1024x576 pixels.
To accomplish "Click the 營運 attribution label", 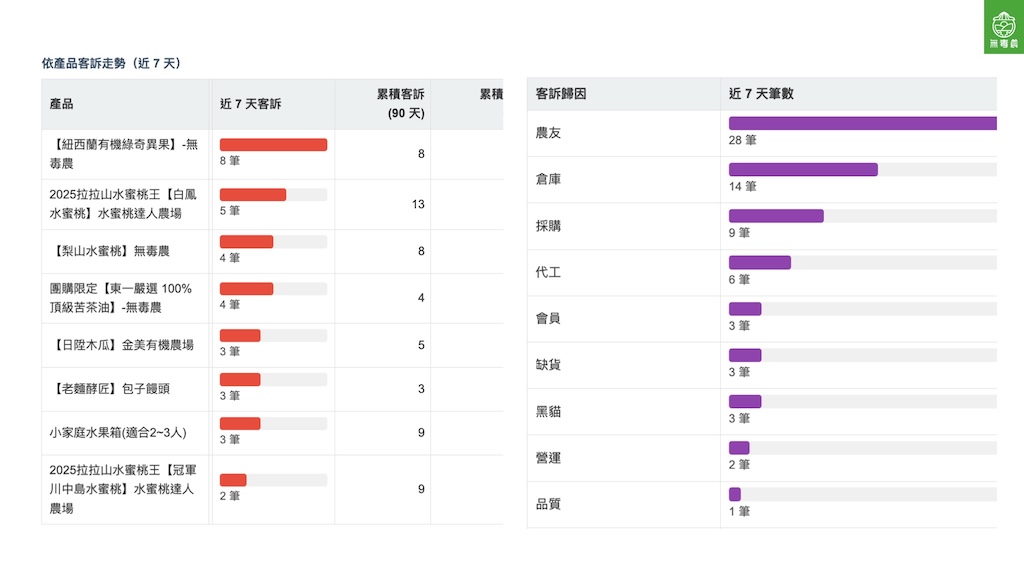I will point(548,458).
